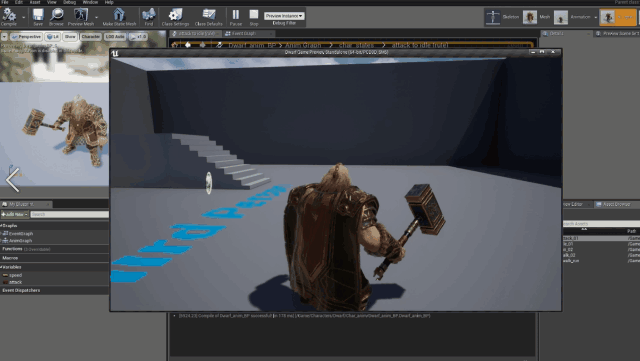The height and width of the screenshot is (361, 640).
Task: Click the home icon in graph breadcrumb bar
Action: pos(175,45)
